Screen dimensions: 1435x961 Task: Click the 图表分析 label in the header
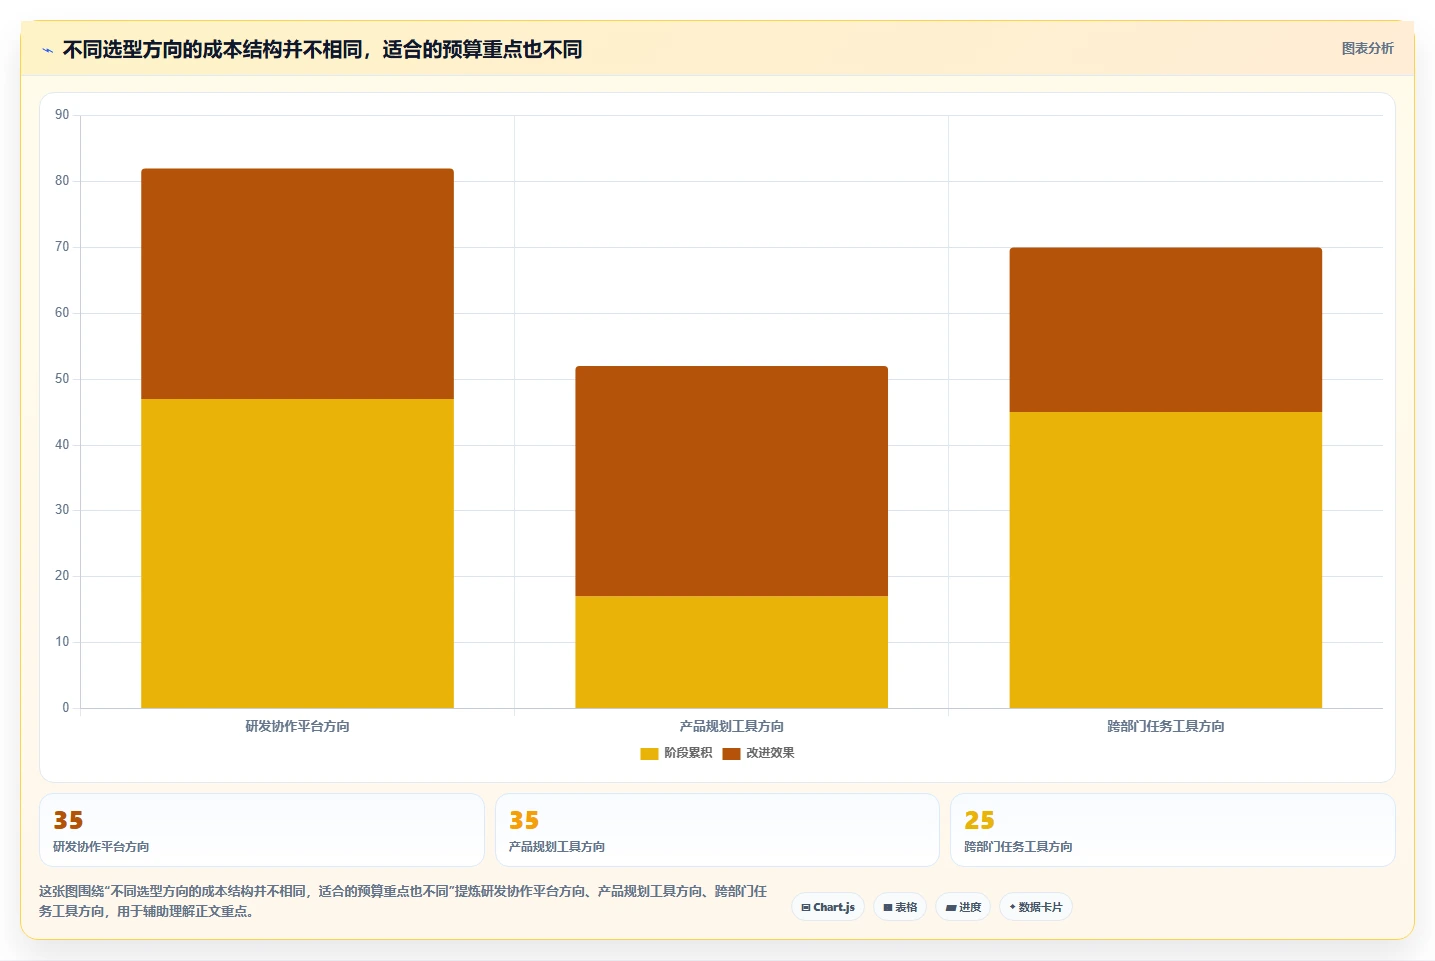tap(1367, 48)
